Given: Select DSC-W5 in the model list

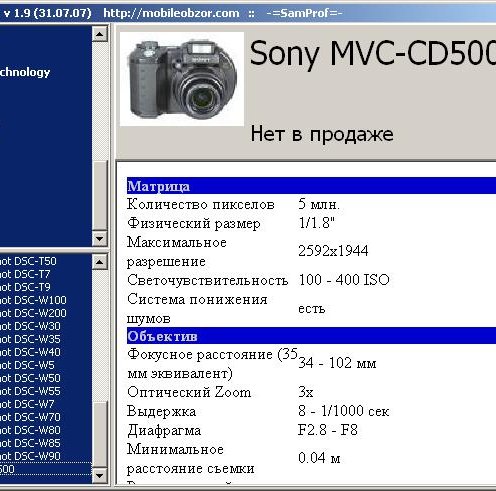Looking at the screenshot, I should point(27,365).
